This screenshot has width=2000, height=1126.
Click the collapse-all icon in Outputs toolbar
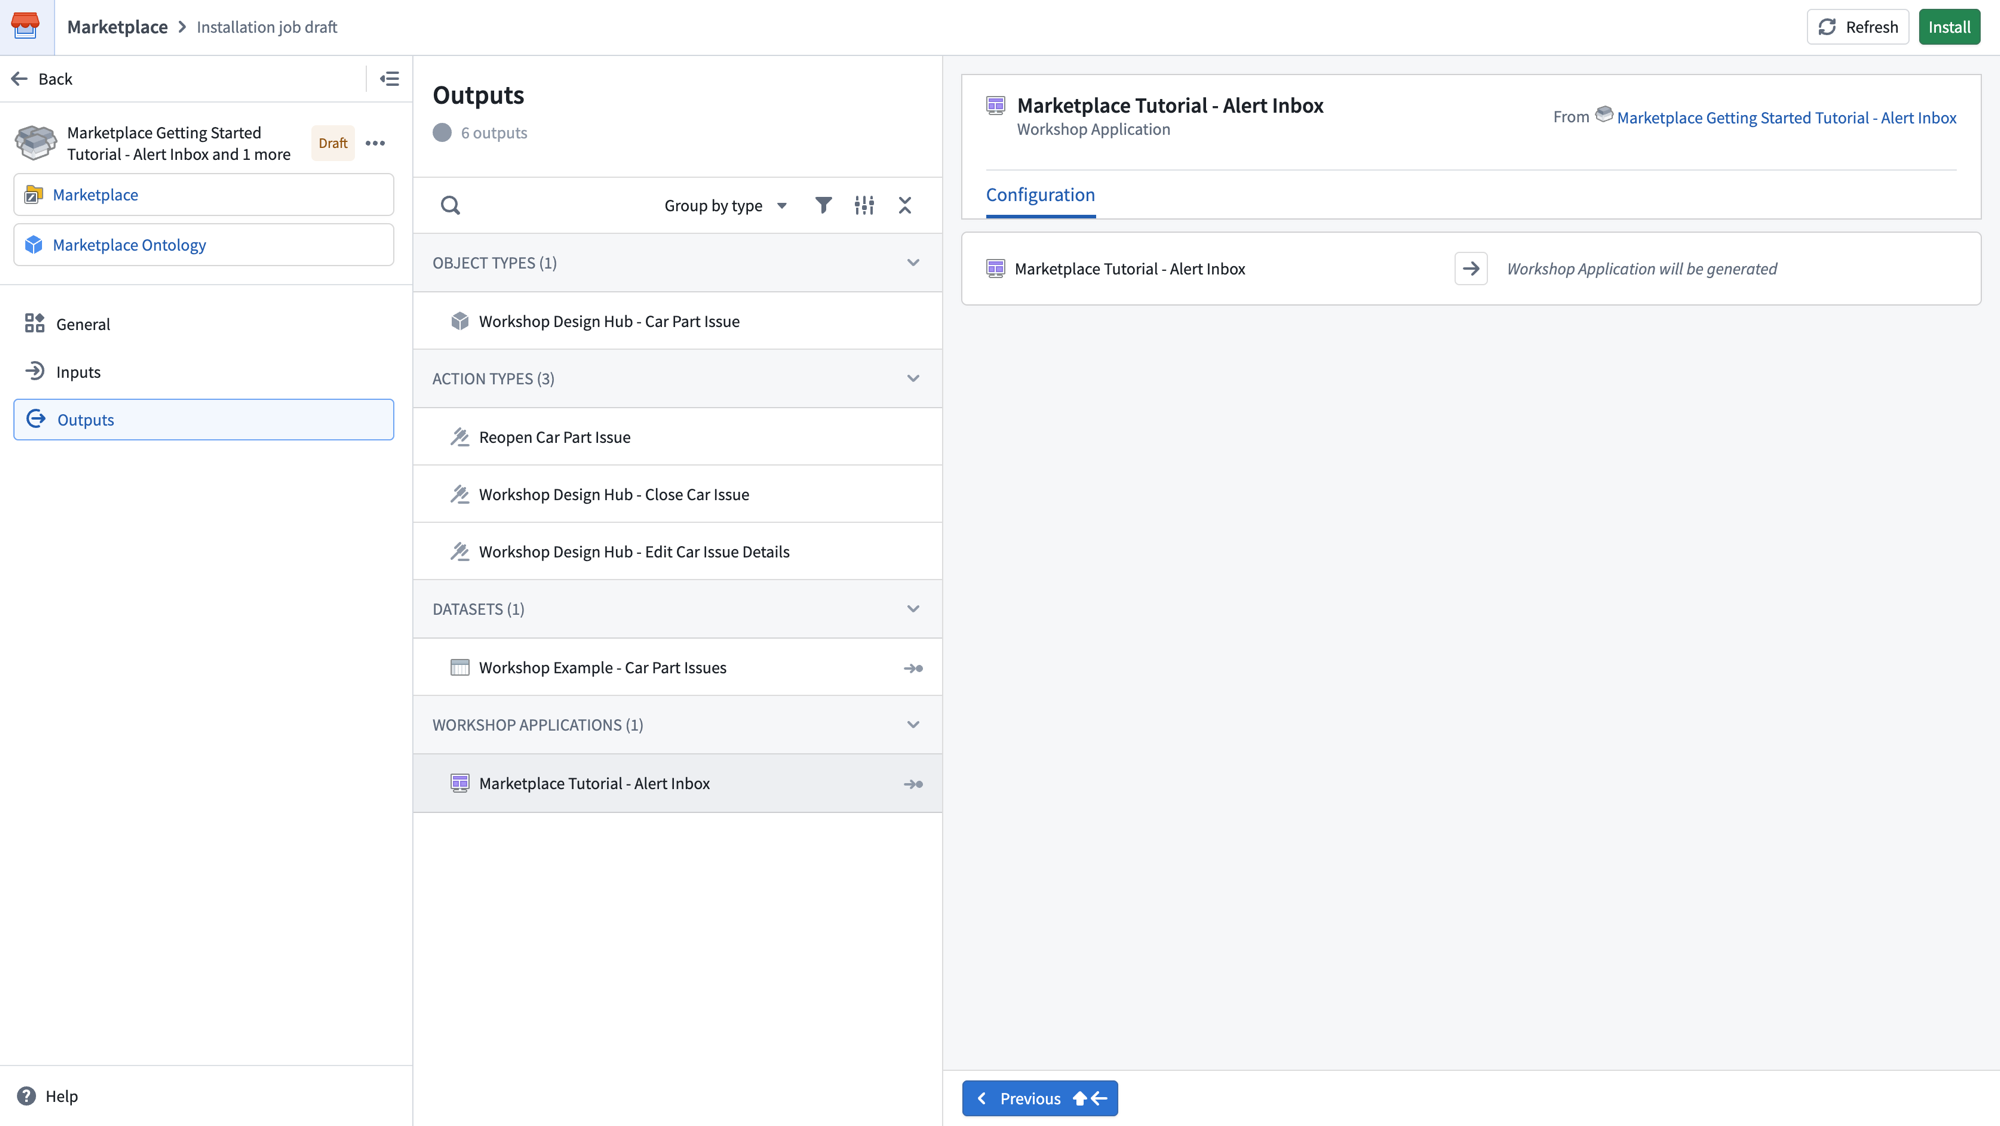click(x=905, y=205)
